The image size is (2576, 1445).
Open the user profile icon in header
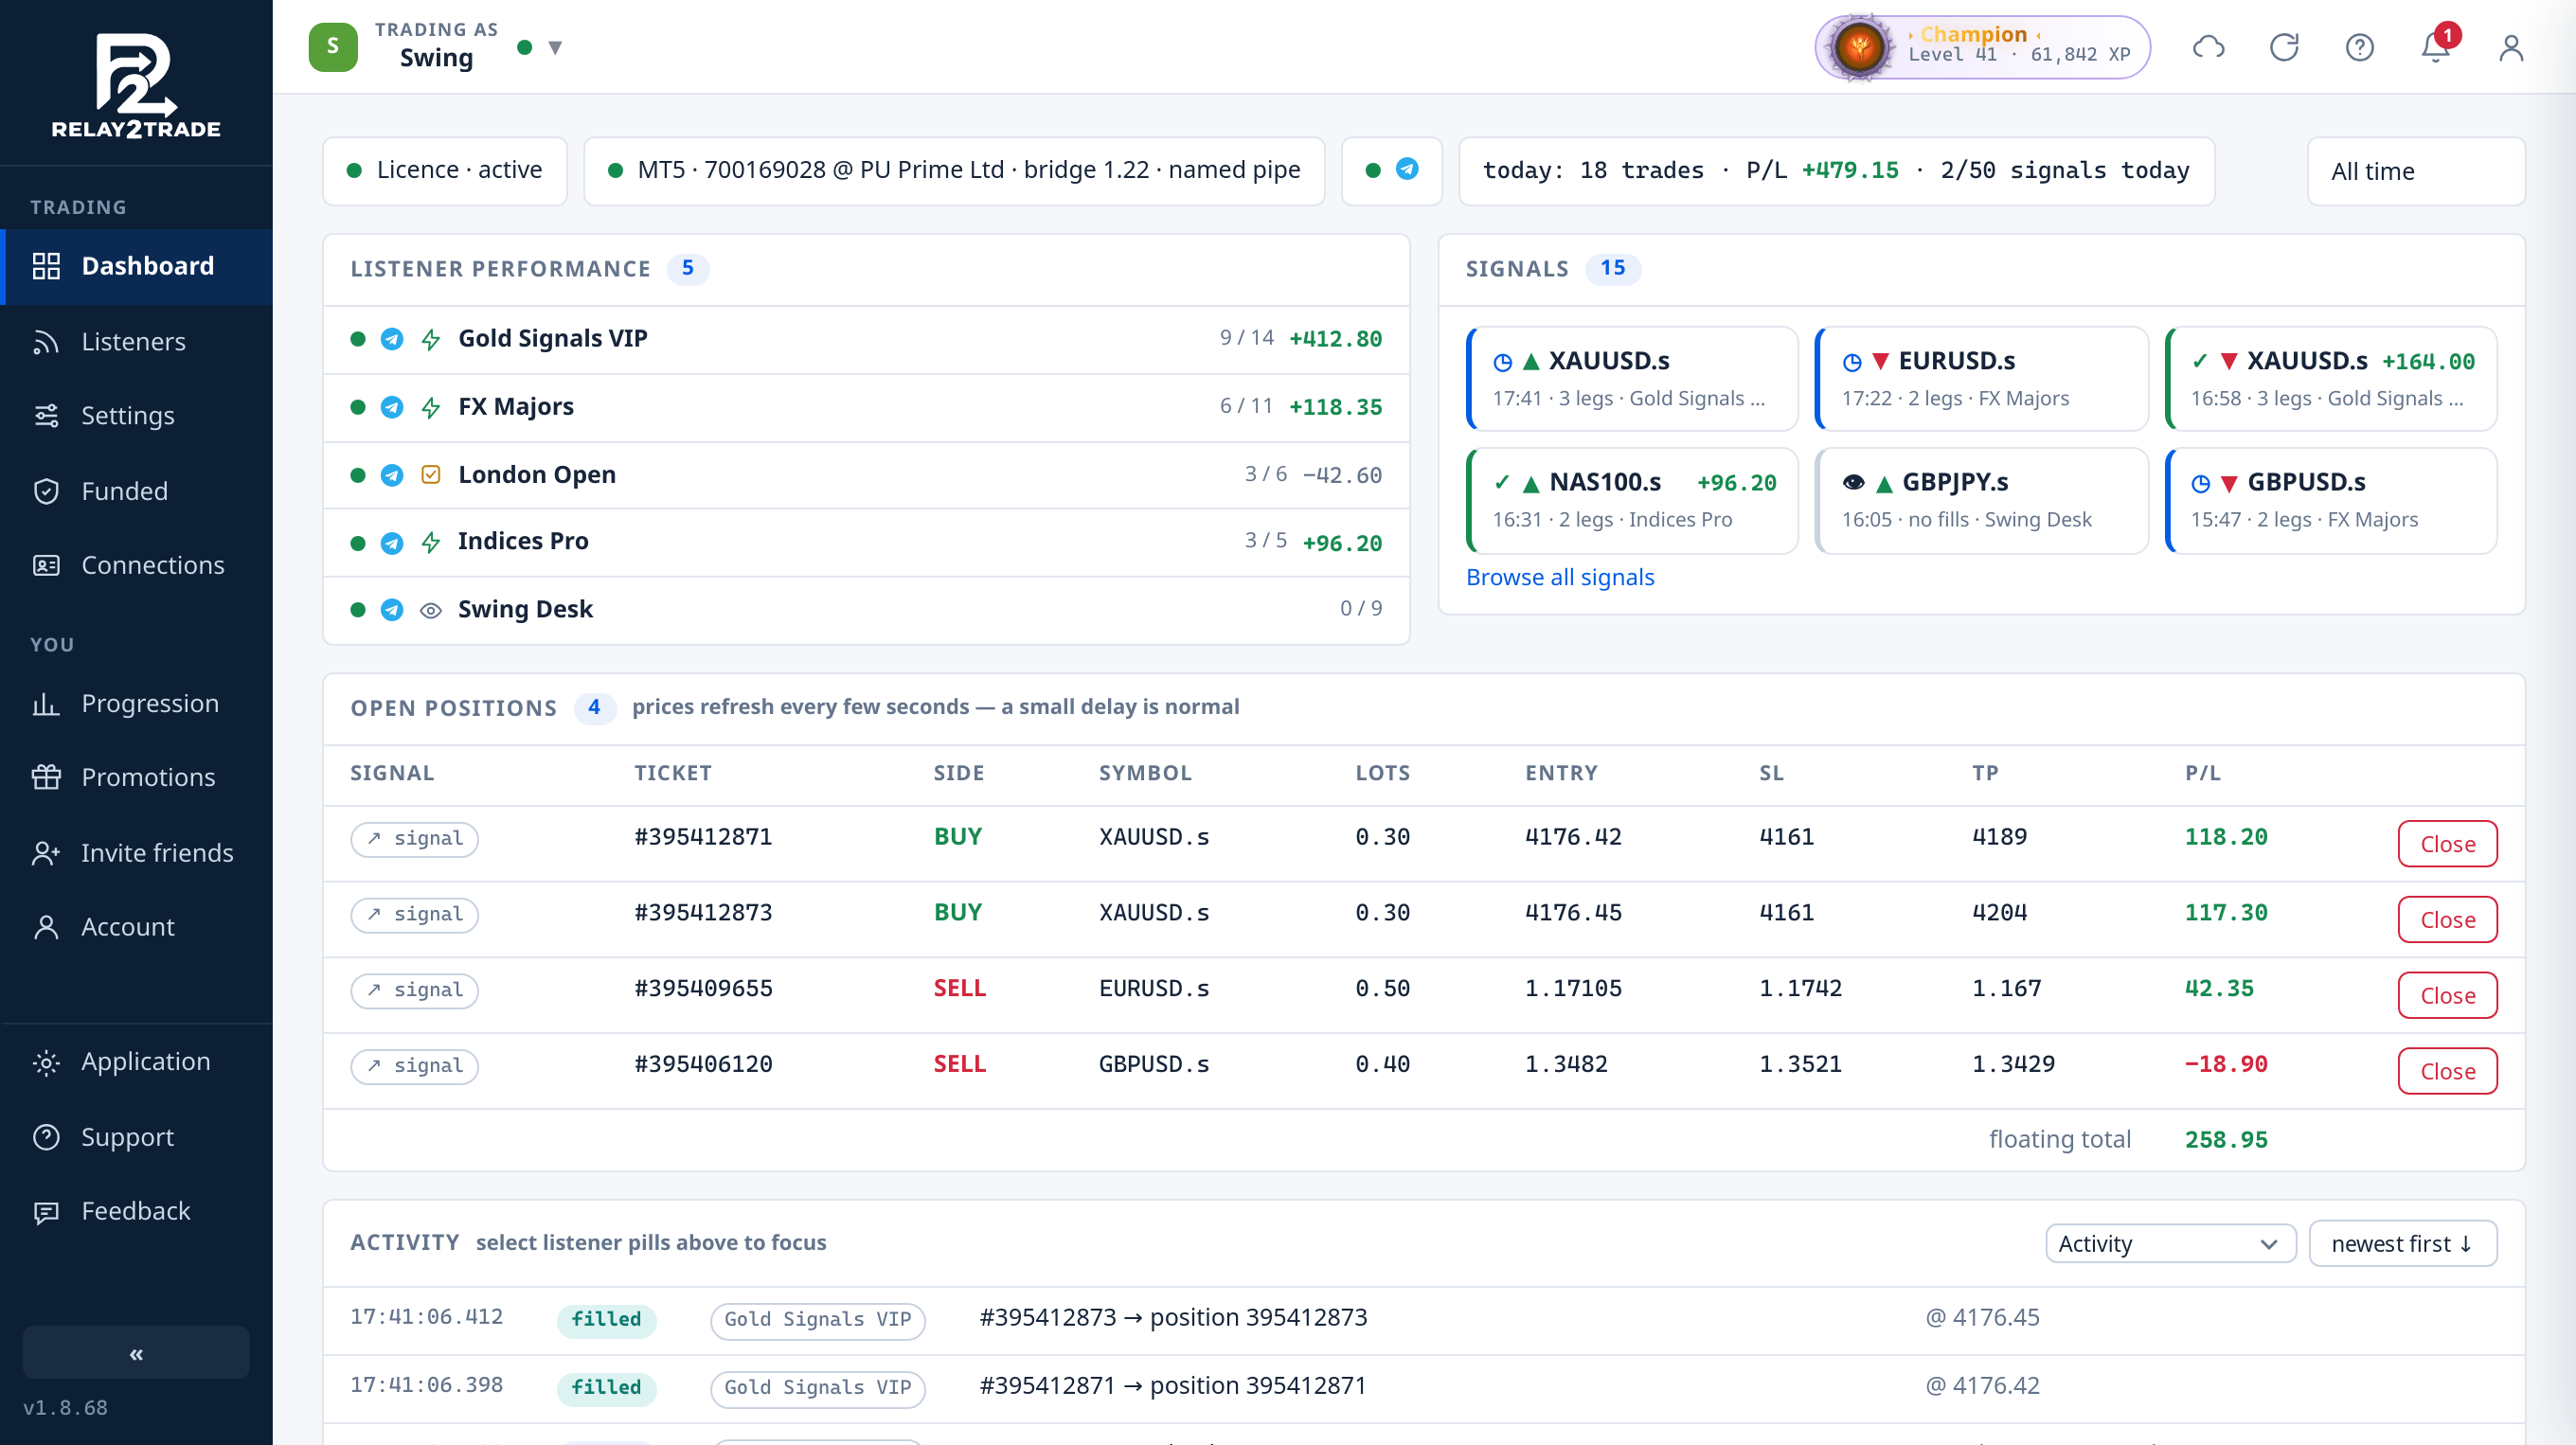click(2511, 47)
